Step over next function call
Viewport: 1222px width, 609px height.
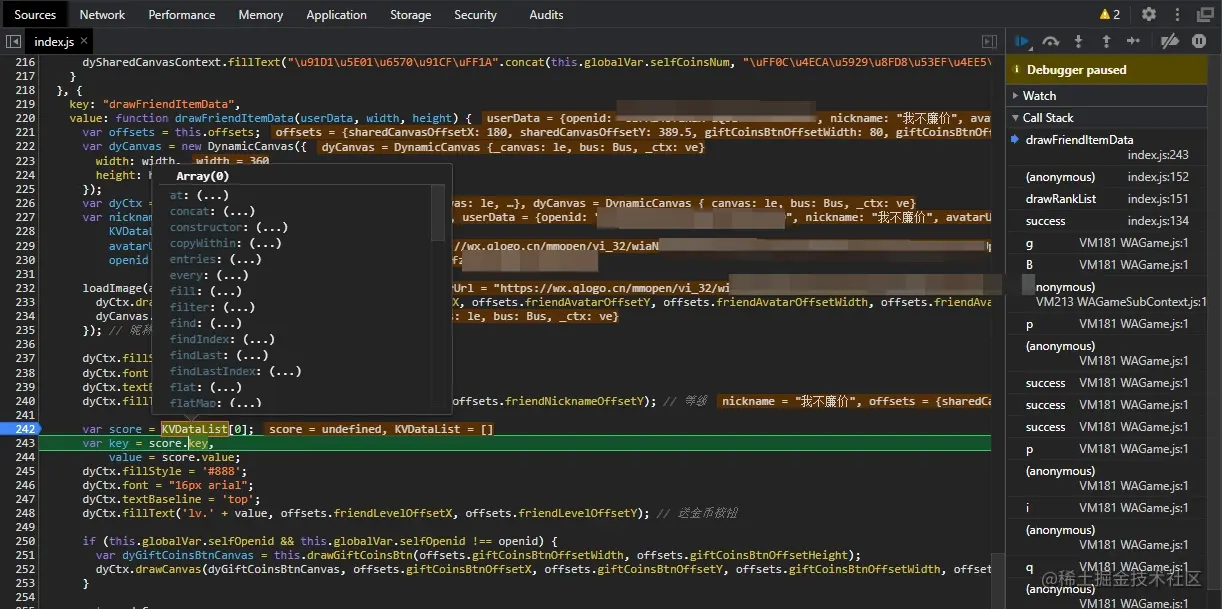click(x=1050, y=41)
